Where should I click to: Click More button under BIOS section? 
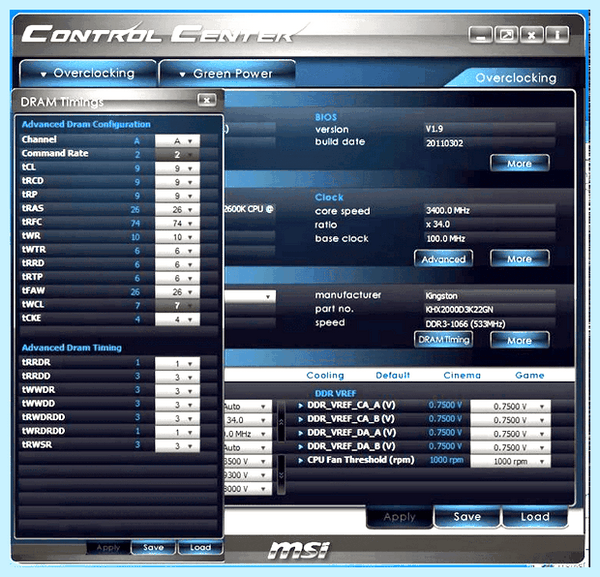(520, 163)
